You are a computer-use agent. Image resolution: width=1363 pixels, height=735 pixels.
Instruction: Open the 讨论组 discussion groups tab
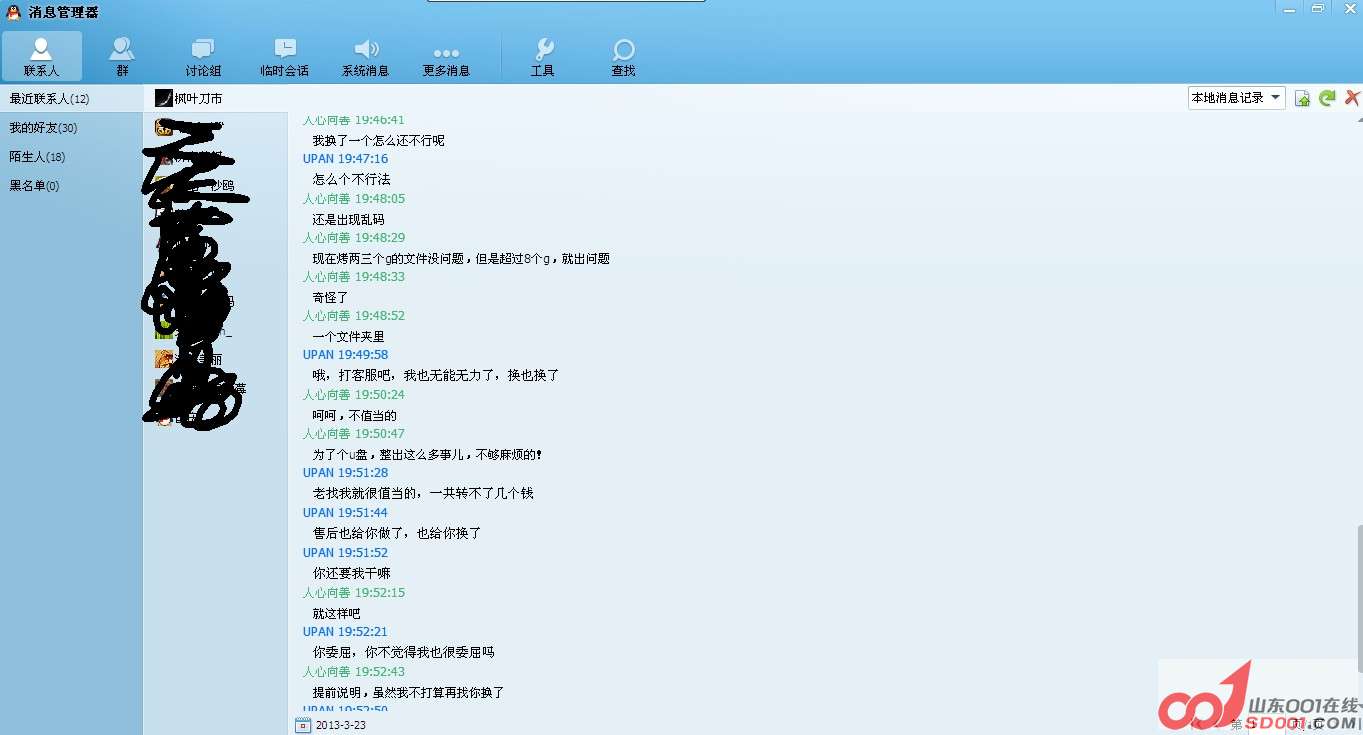203,57
